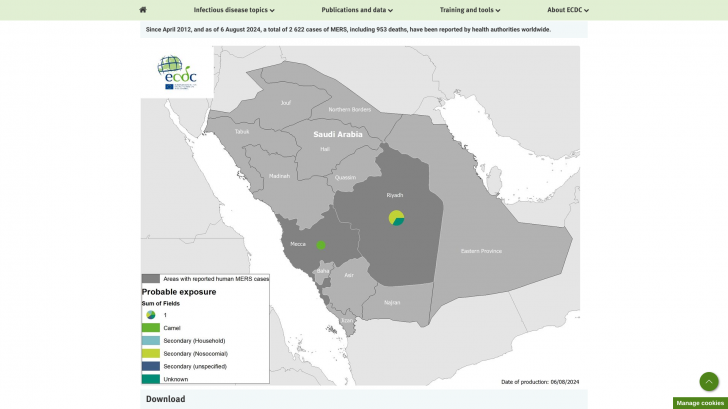
Task: Click the Camel green legend swatch
Action: pyautogui.click(x=151, y=328)
